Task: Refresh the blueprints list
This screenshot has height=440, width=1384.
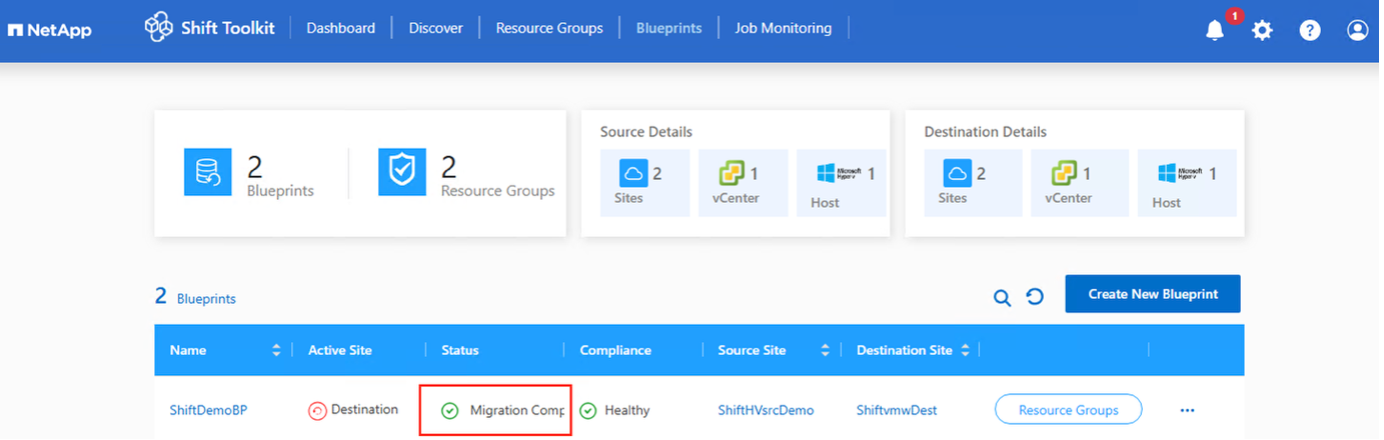Action: click(1035, 297)
